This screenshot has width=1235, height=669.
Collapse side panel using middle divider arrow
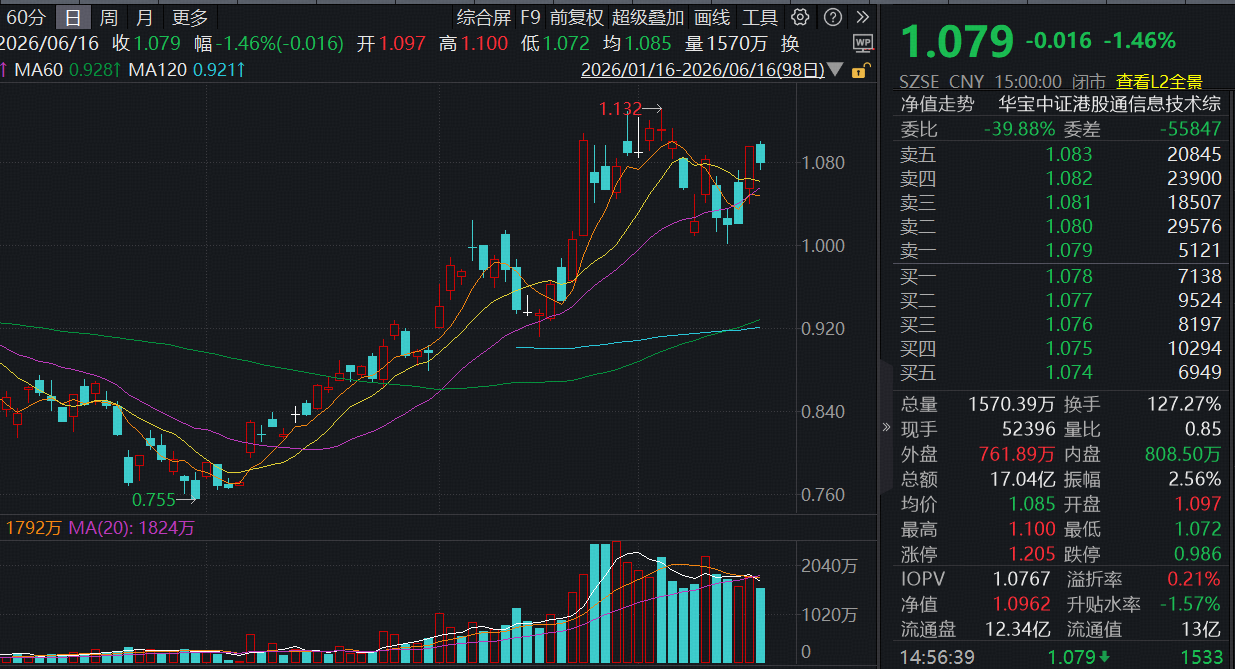(x=885, y=428)
